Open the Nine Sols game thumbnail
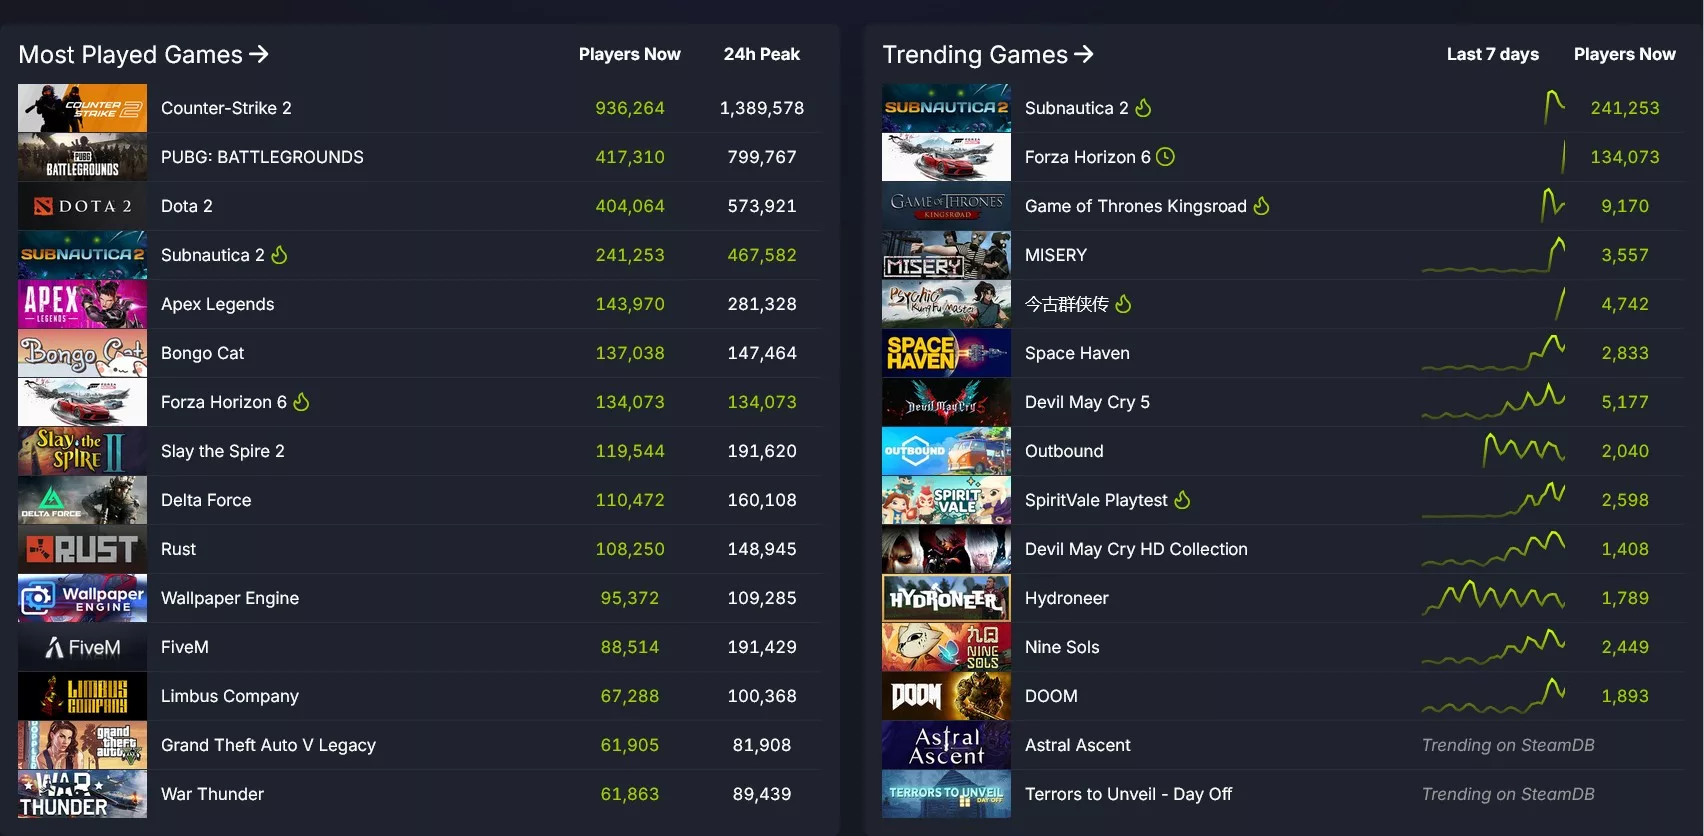Screen dimensions: 1704x836 [x=946, y=647]
